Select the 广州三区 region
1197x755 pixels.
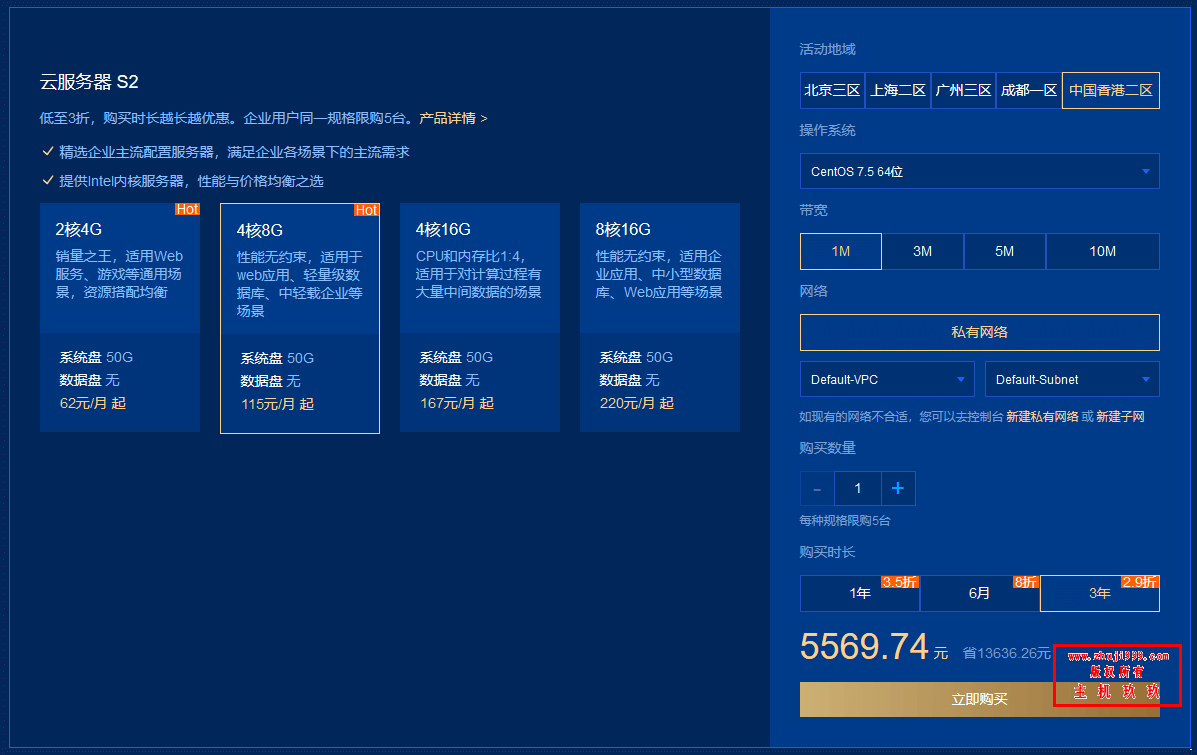tap(963, 91)
